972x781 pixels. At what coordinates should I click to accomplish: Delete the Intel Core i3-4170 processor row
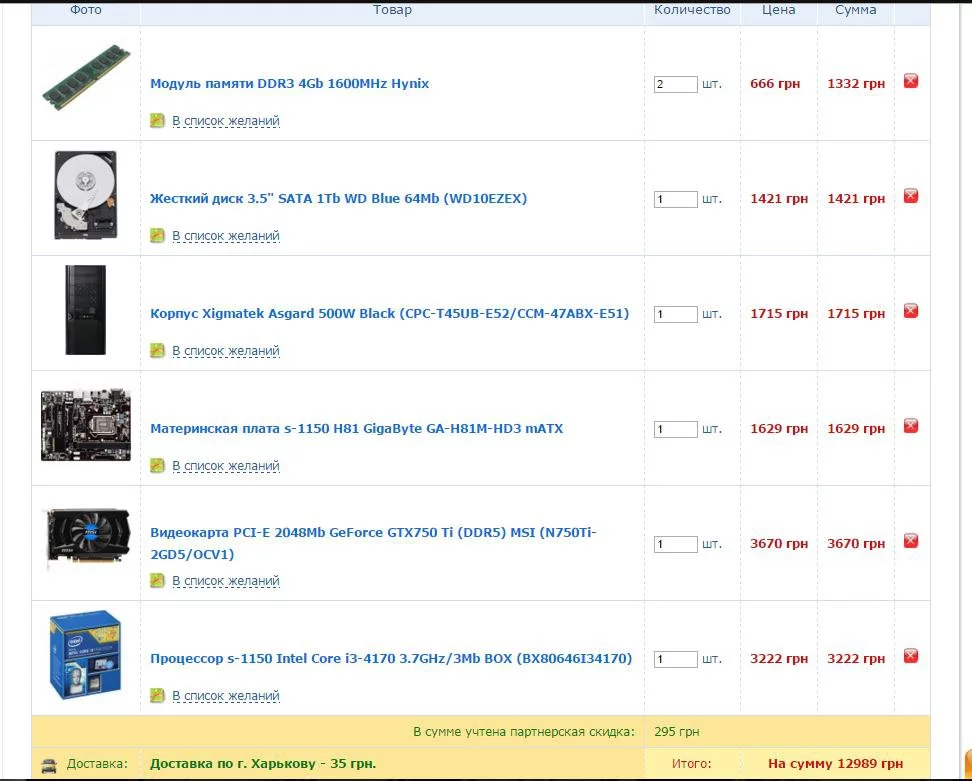coord(911,656)
